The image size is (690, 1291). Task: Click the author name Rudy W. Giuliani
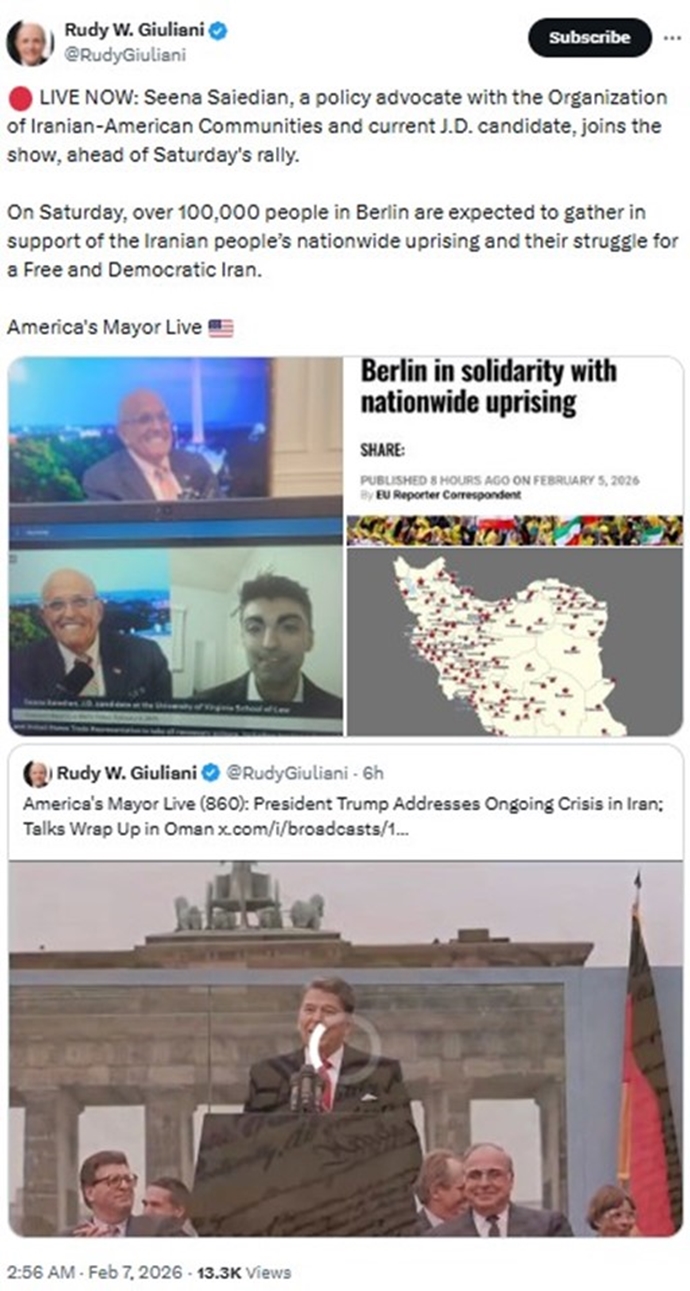(133, 31)
